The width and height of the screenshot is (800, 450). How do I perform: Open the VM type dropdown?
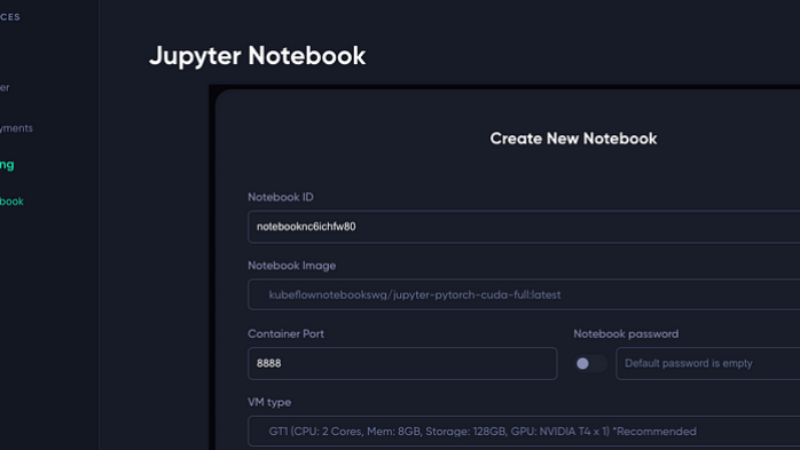(x=524, y=431)
